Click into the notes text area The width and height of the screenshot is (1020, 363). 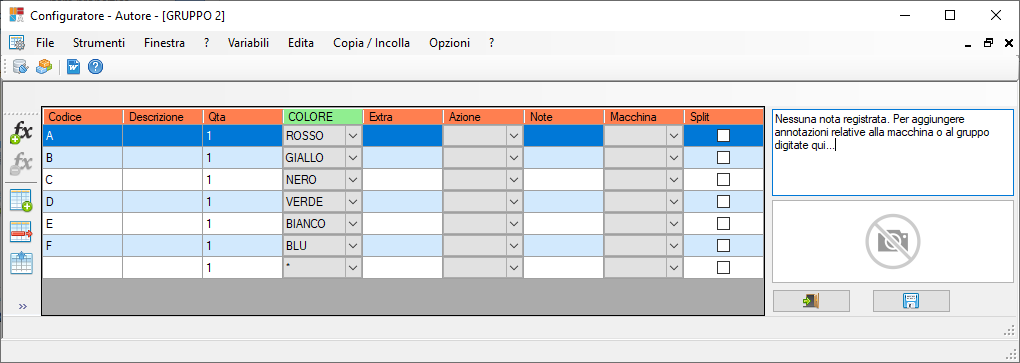point(892,152)
